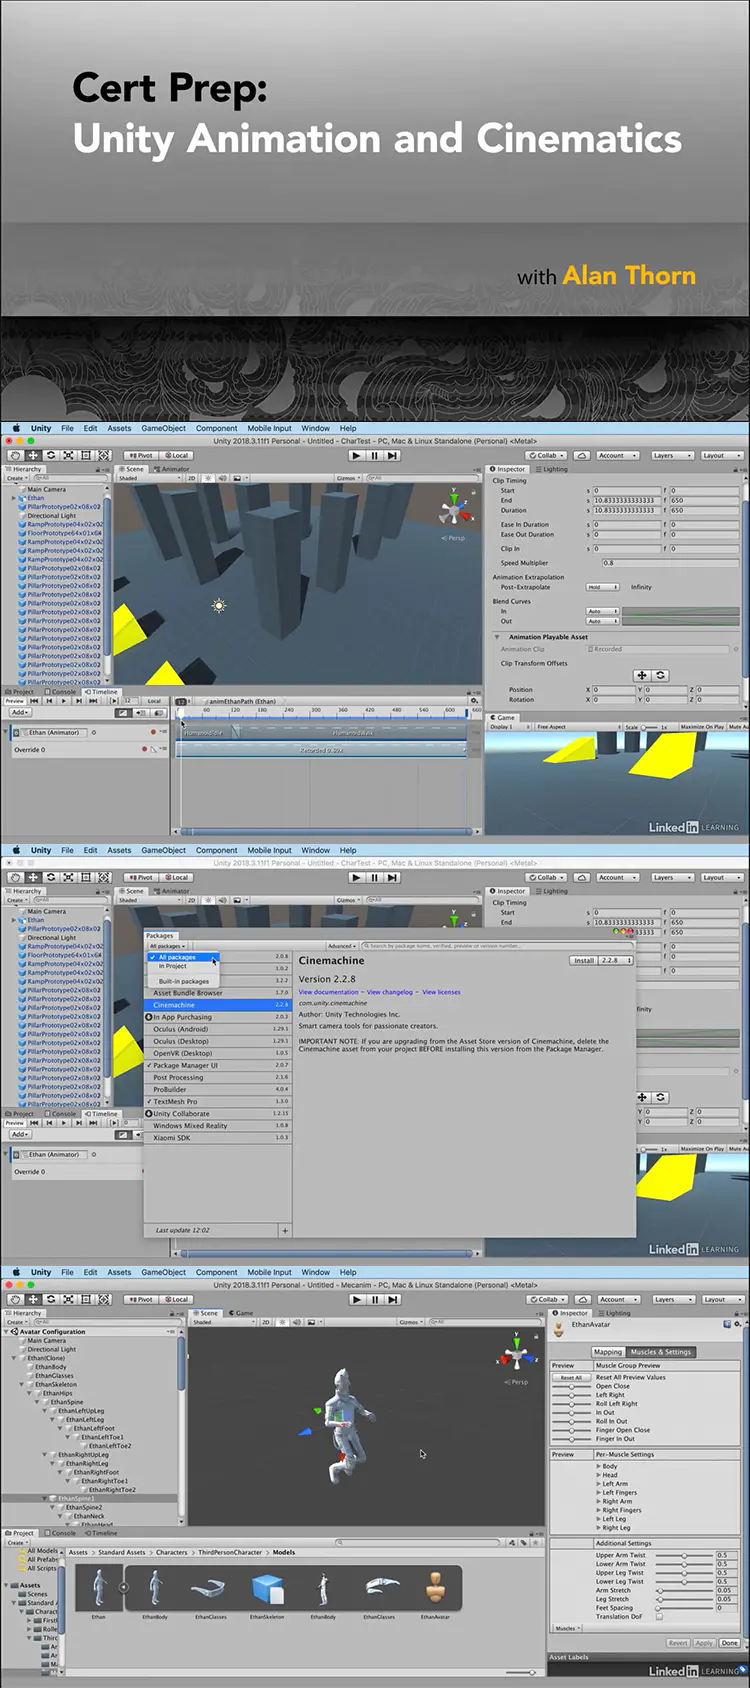Click Timeline panel's small play icon
Image resolution: width=750 pixels, height=1688 pixels.
(63, 701)
